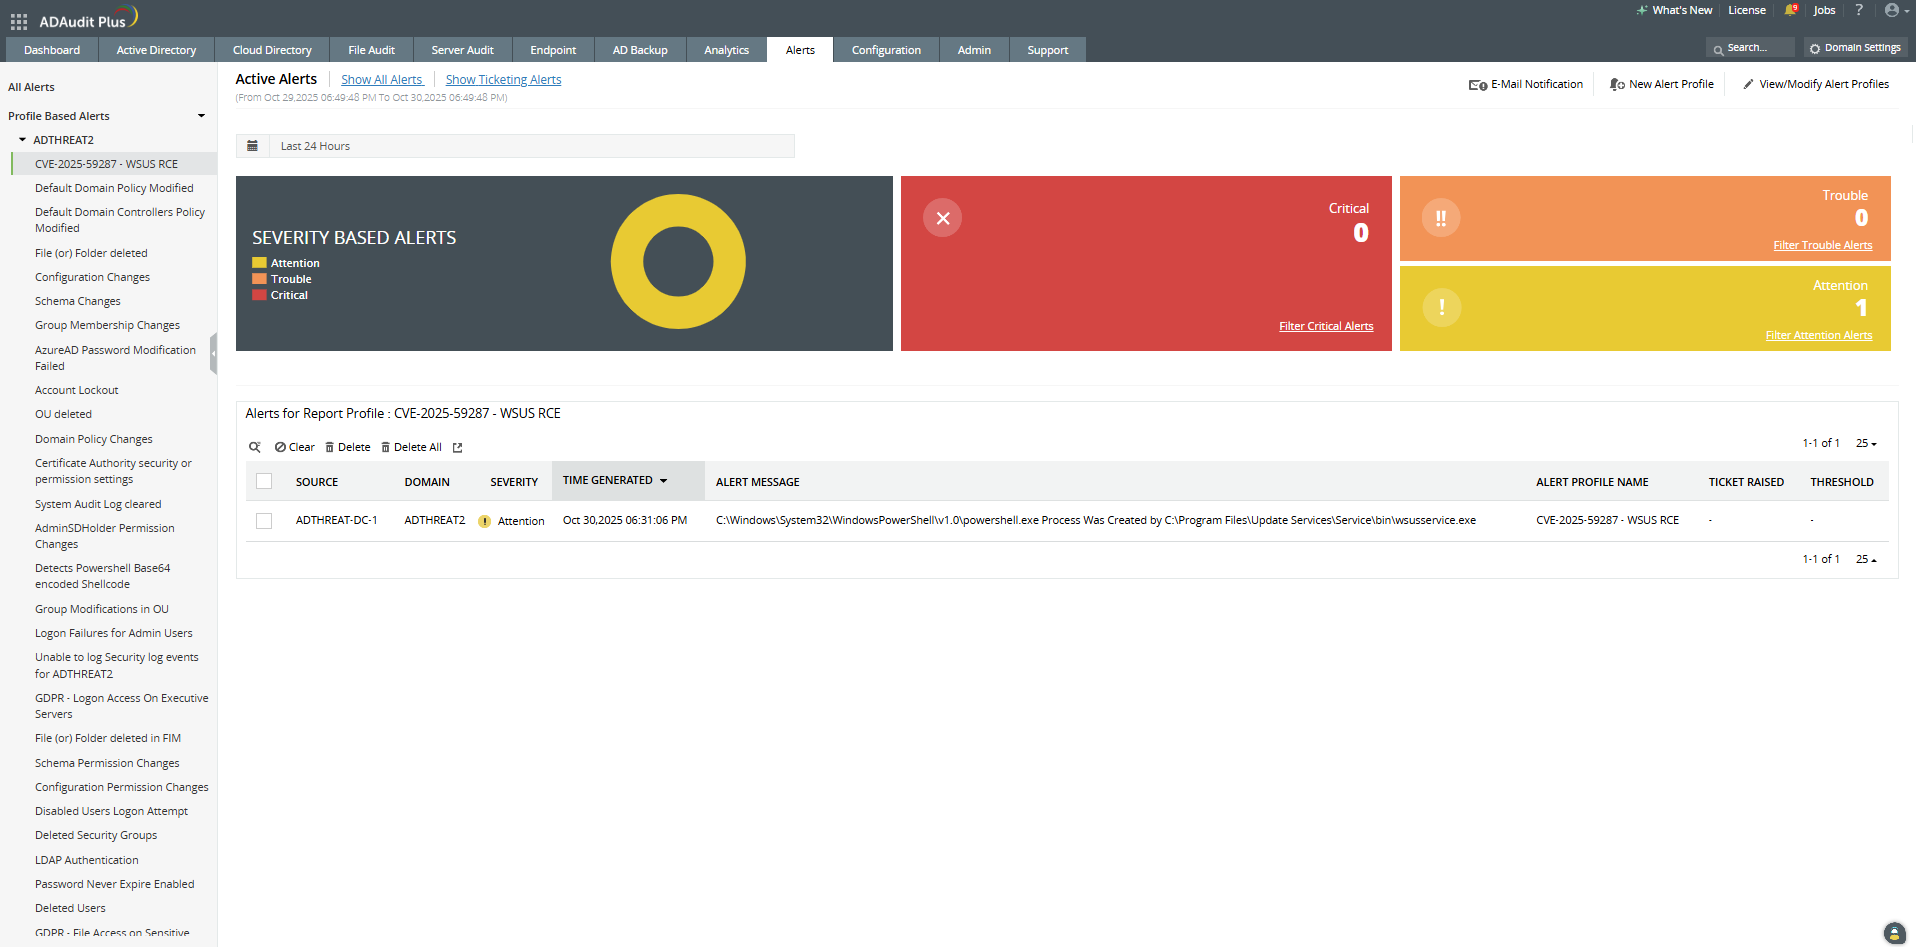Click the export icon next to Delete All
Viewport: 1916px width, 947px height.
[458, 448]
